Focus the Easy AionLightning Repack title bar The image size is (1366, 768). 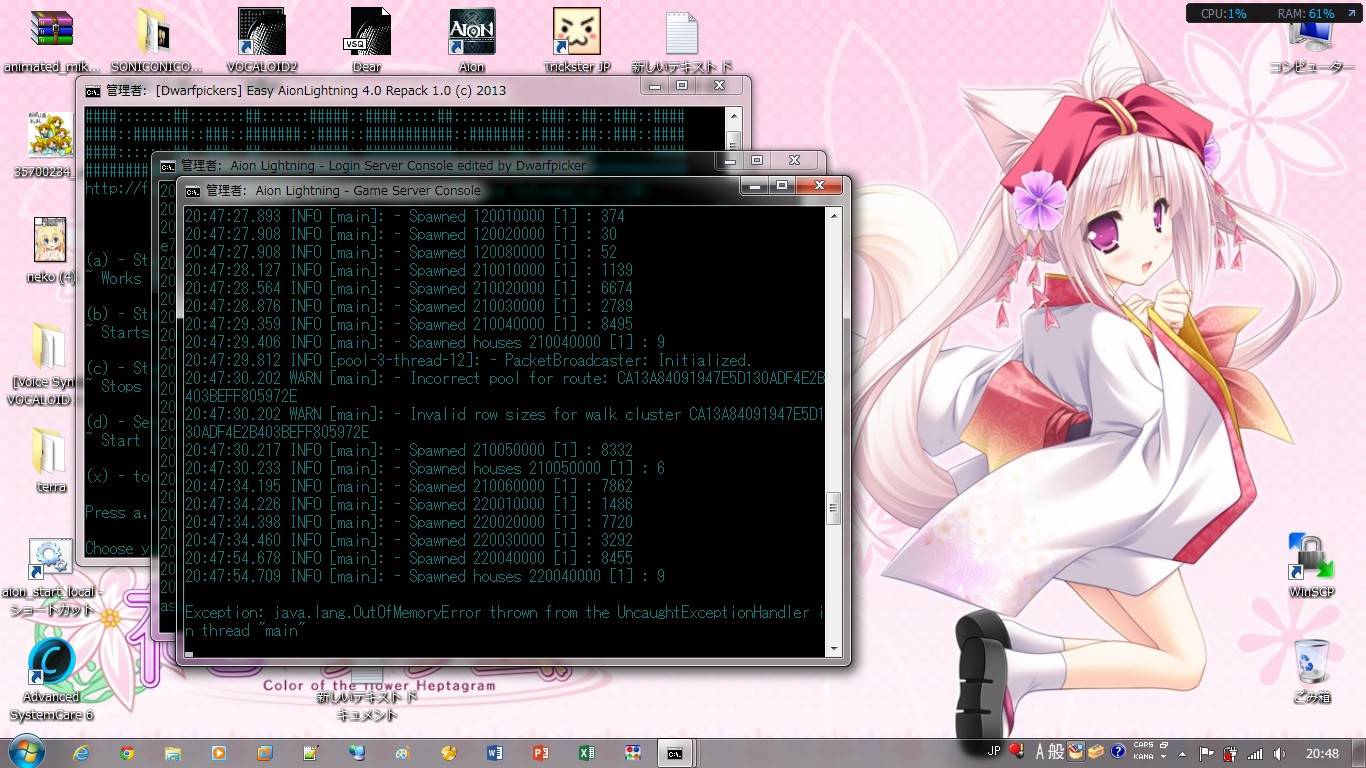point(360,89)
